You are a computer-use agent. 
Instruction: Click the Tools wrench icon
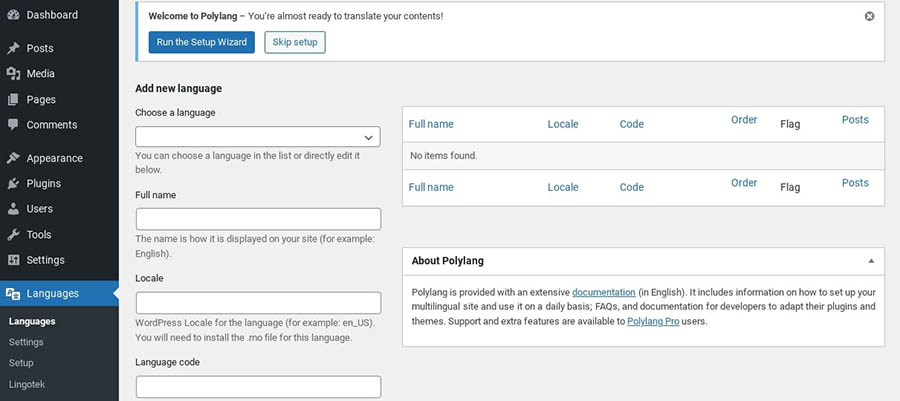[13, 235]
